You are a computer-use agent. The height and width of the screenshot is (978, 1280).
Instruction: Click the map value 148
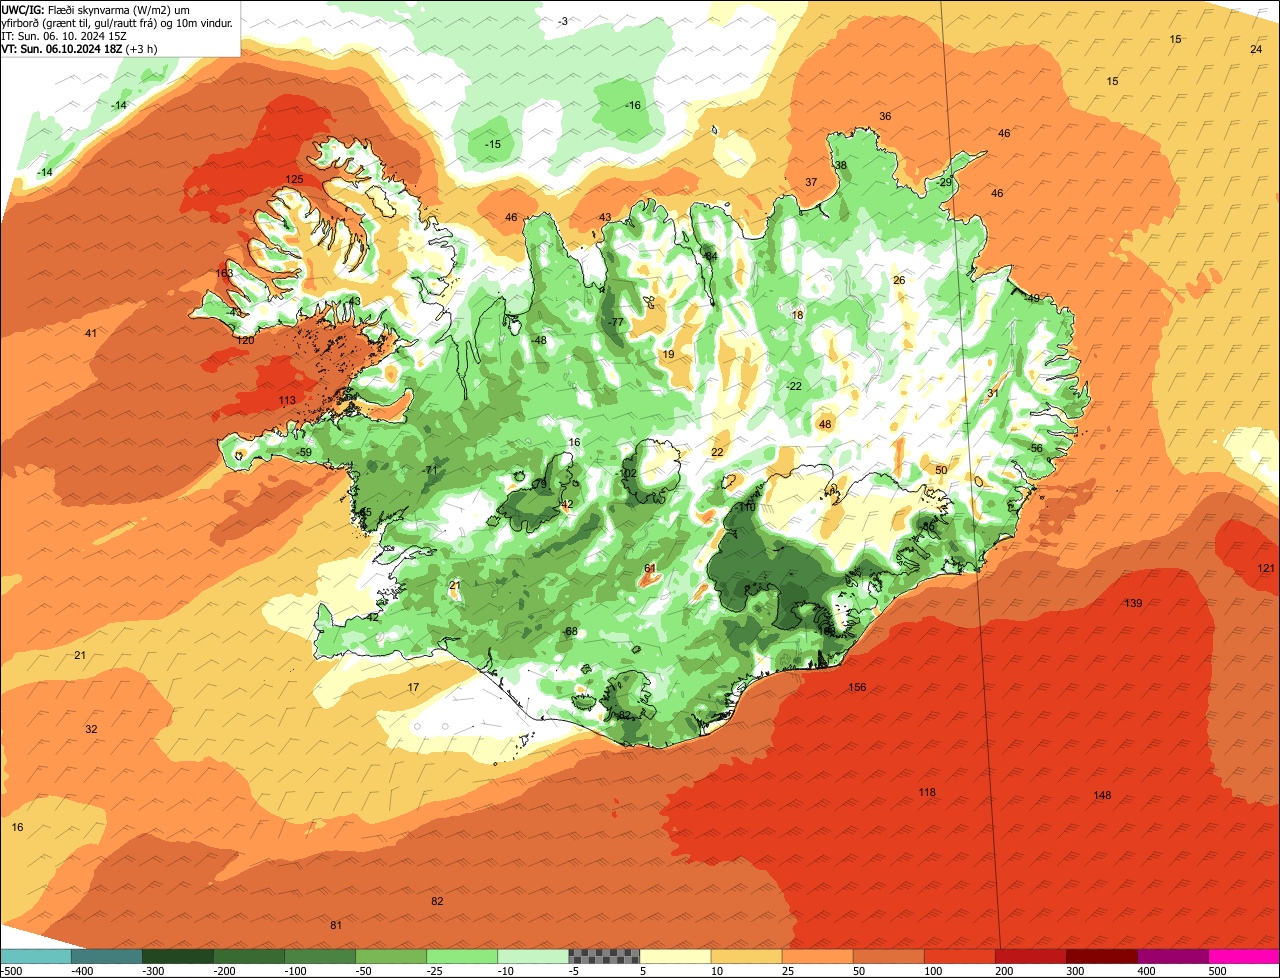point(1102,795)
